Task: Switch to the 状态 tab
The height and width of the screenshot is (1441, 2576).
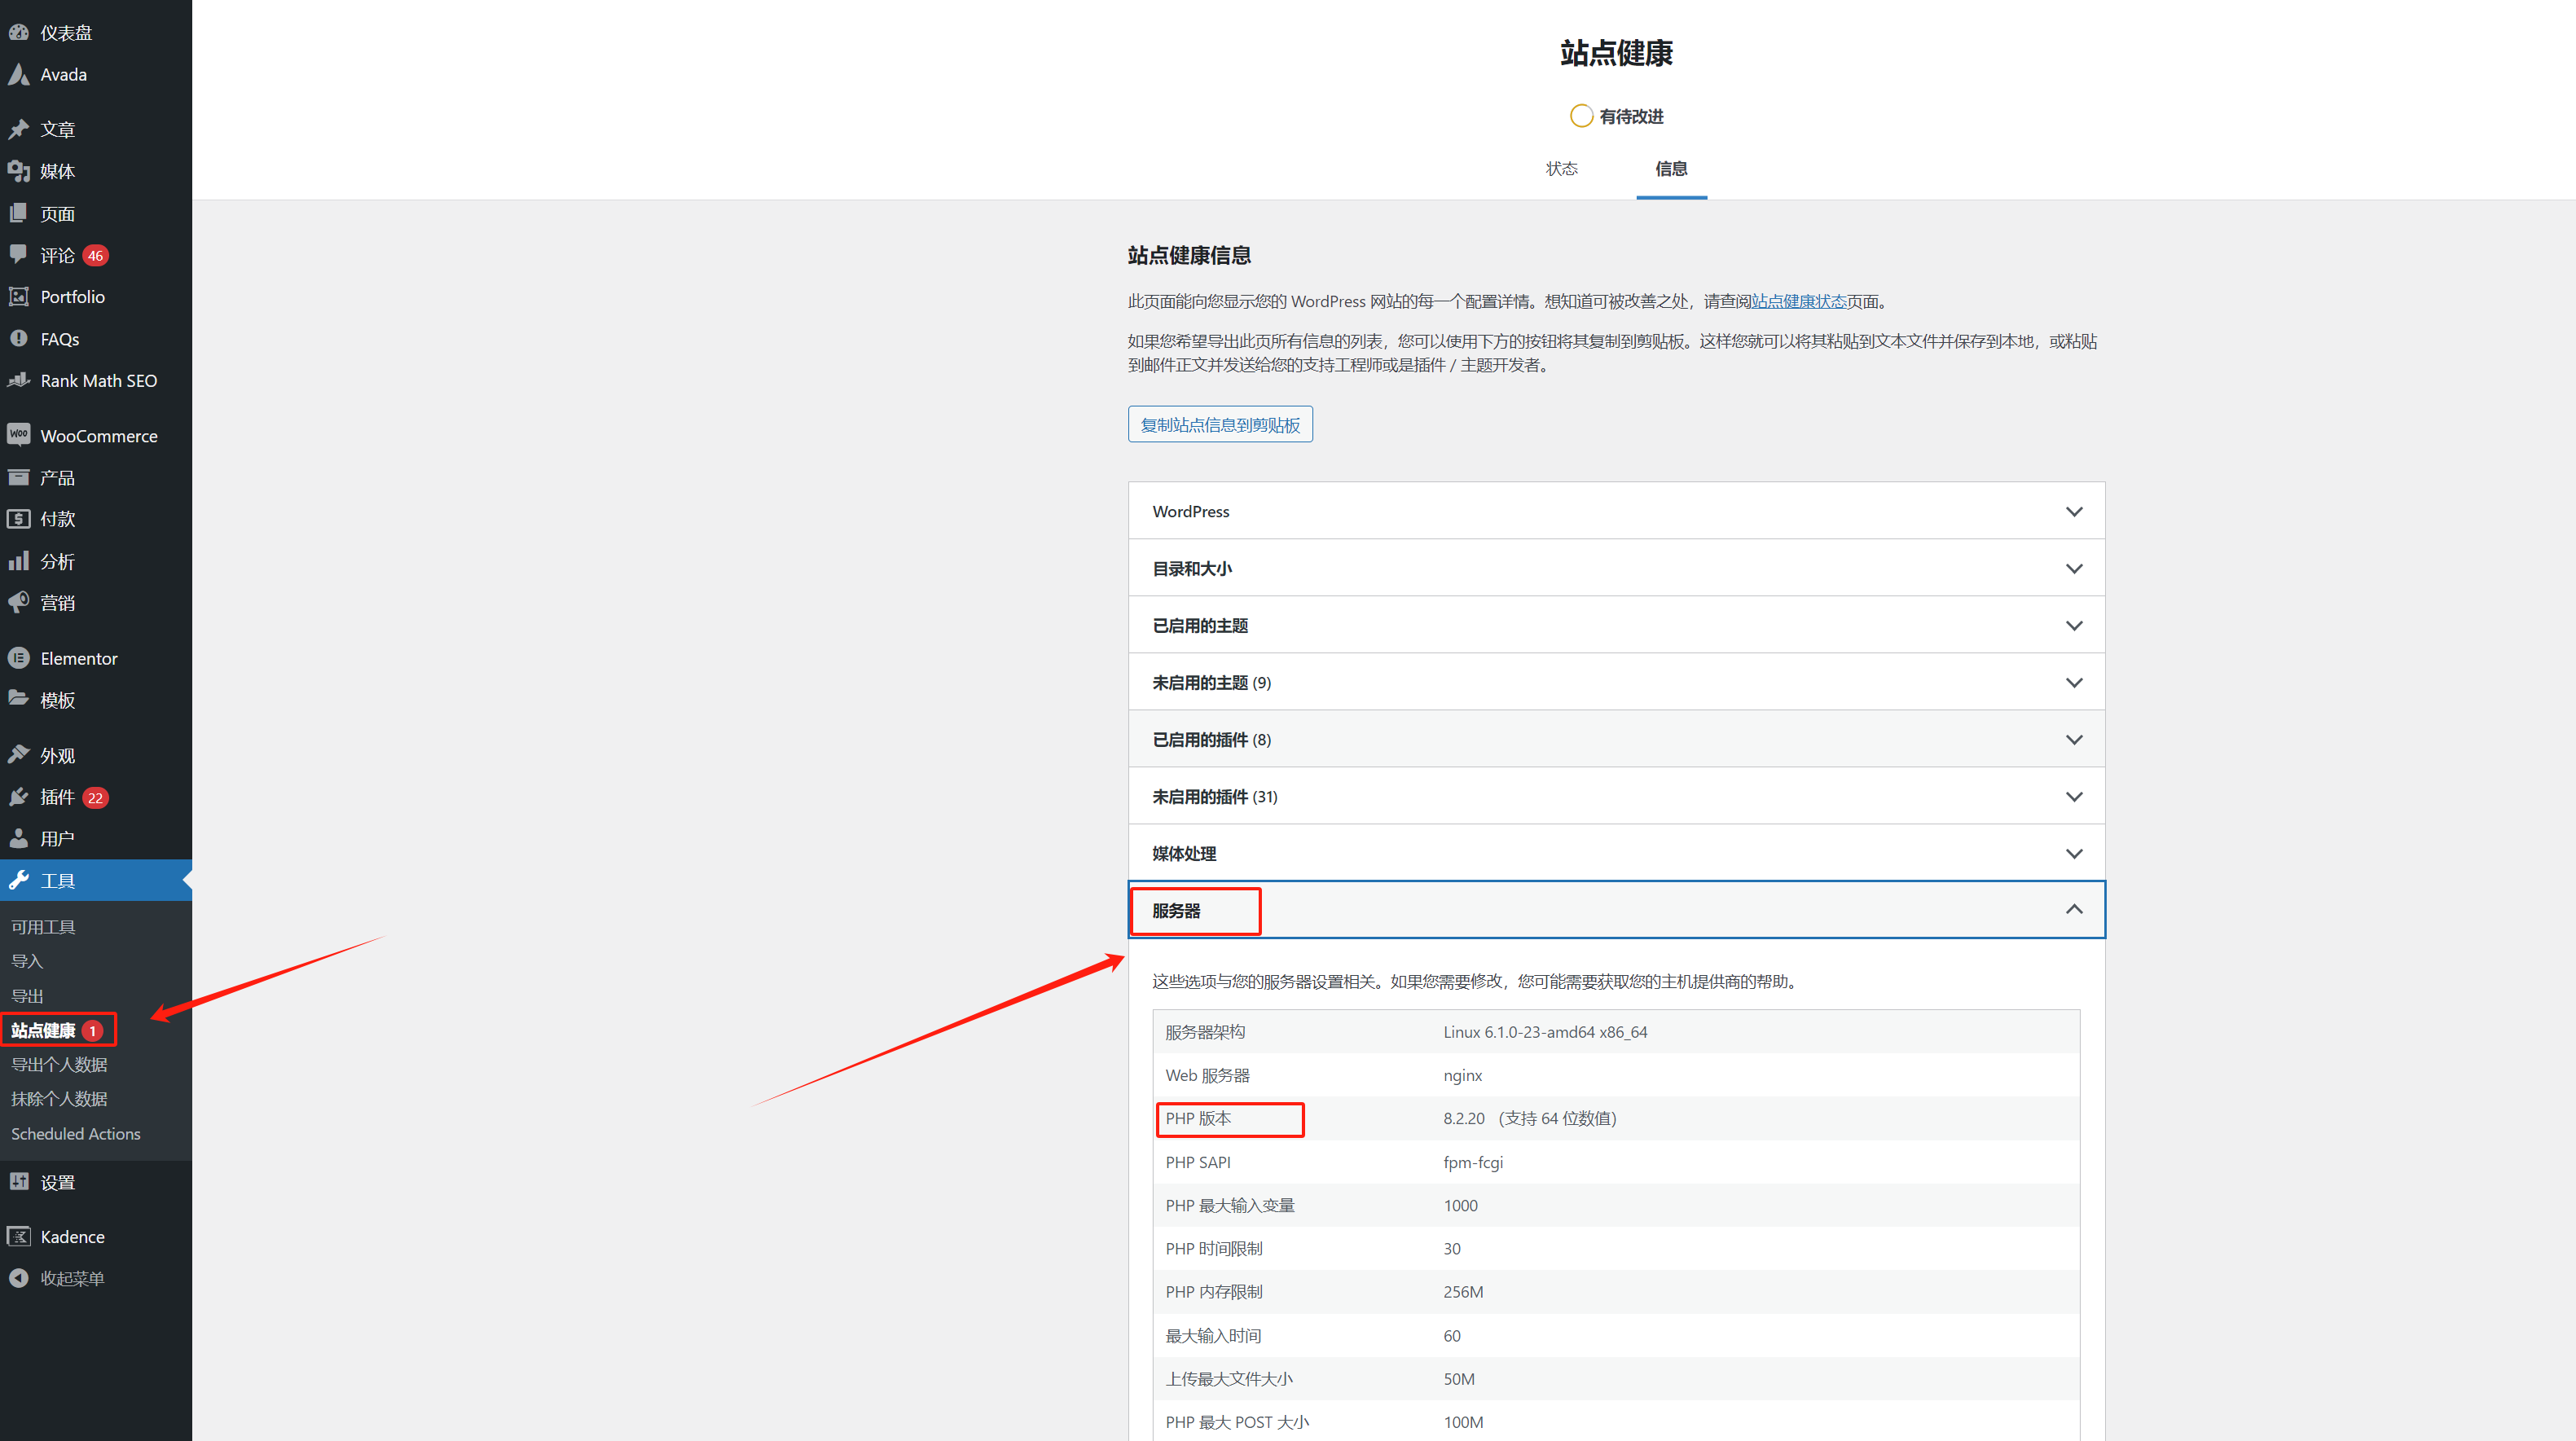Action: (x=1562, y=169)
